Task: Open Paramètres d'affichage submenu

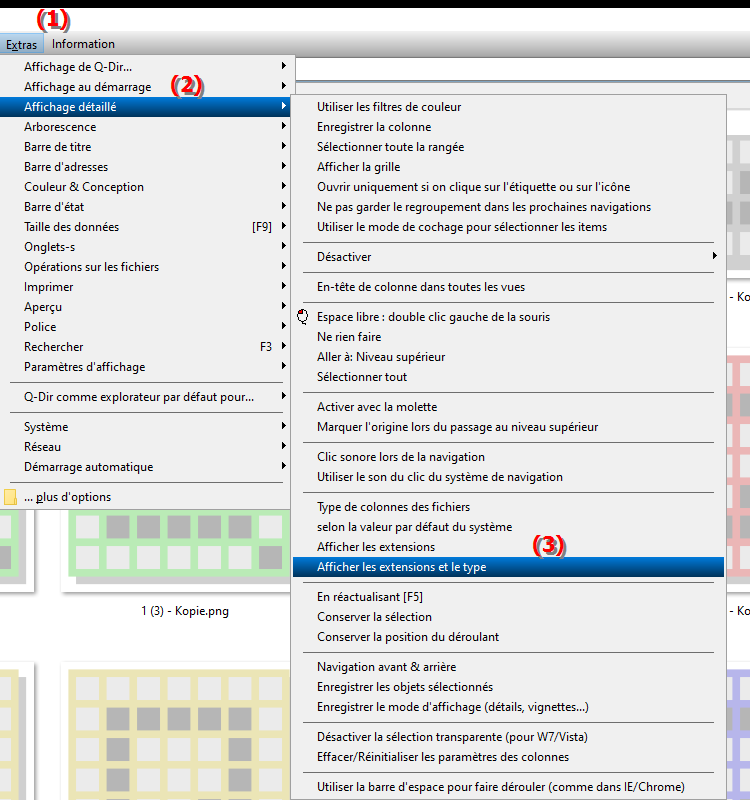Action: [x=145, y=367]
